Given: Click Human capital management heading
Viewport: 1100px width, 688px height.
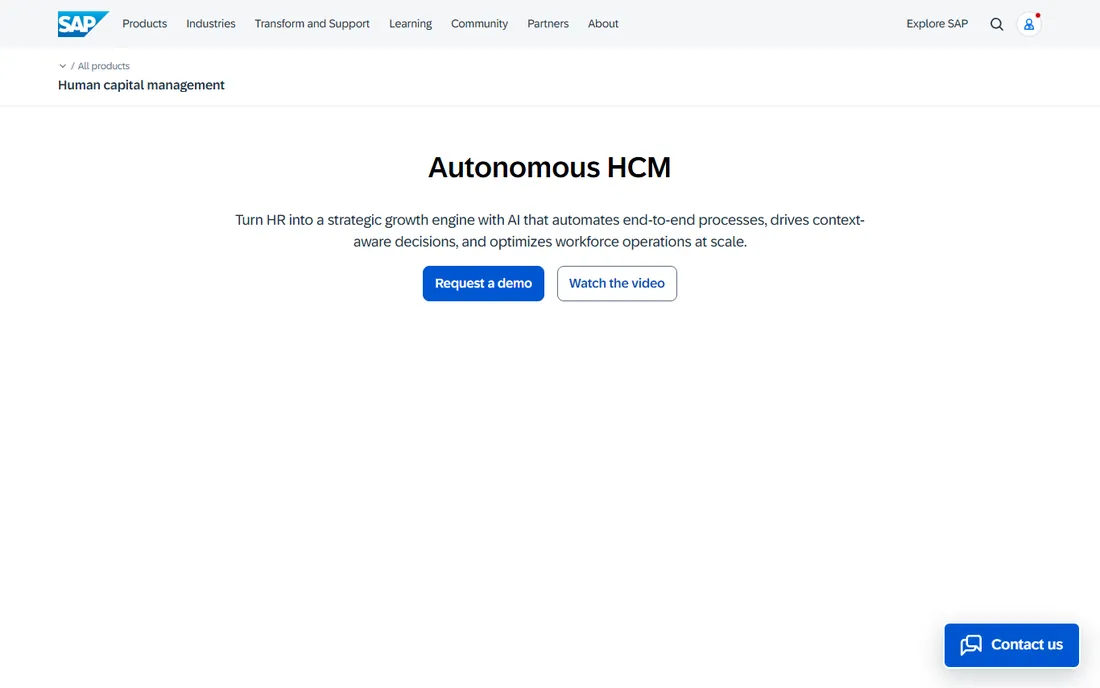Looking at the screenshot, I should 141,85.
